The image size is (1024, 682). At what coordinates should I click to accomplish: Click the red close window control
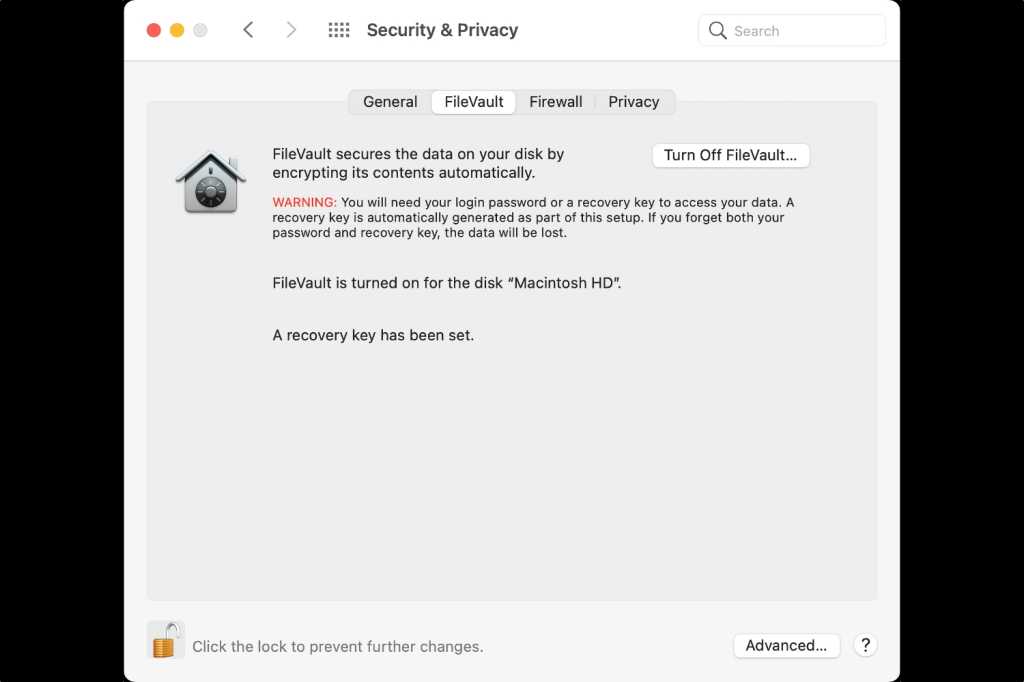pyautogui.click(x=153, y=30)
